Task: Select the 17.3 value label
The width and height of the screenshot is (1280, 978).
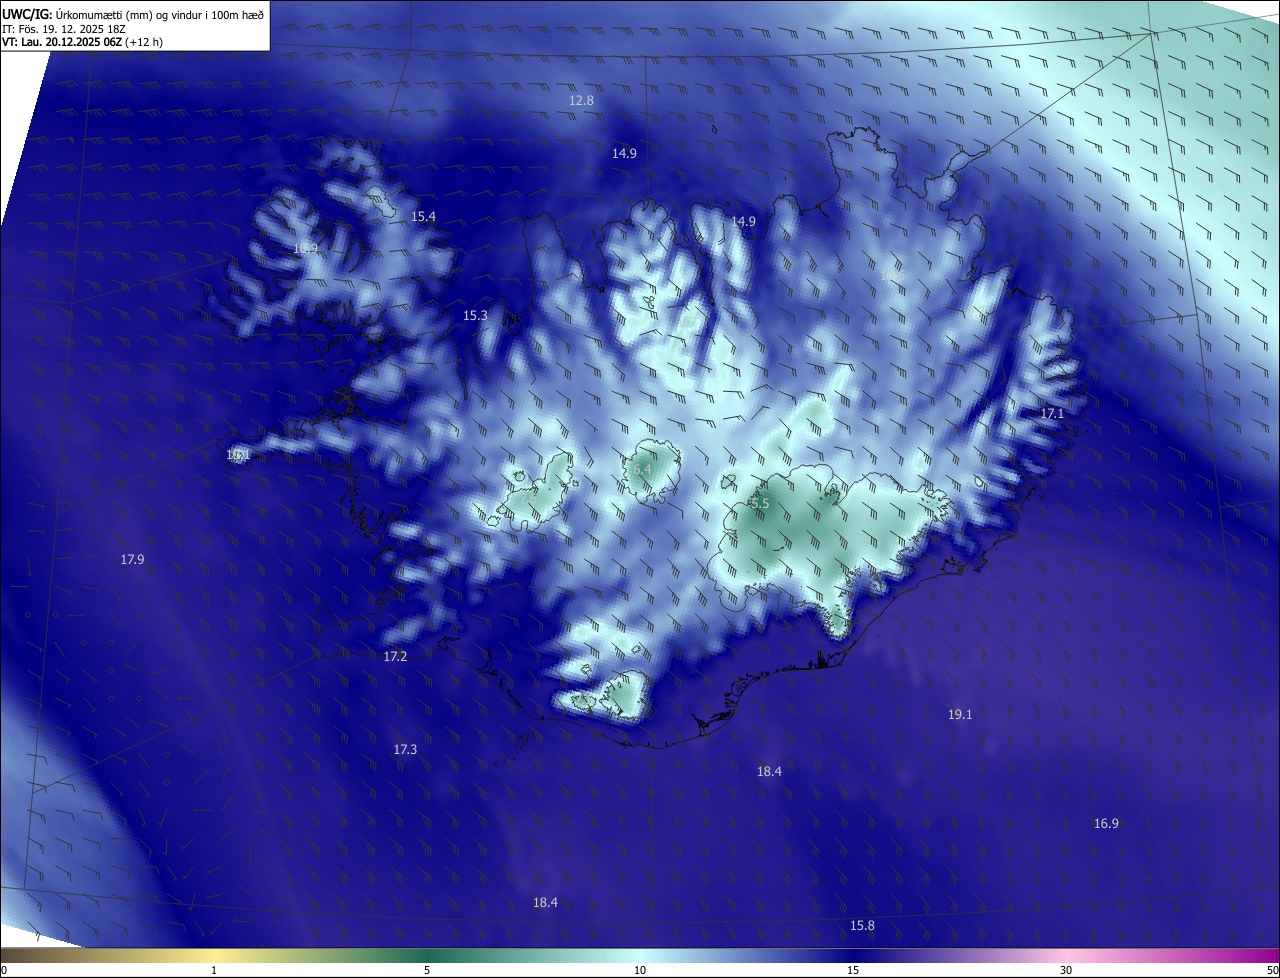Action: tap(405, 750)
